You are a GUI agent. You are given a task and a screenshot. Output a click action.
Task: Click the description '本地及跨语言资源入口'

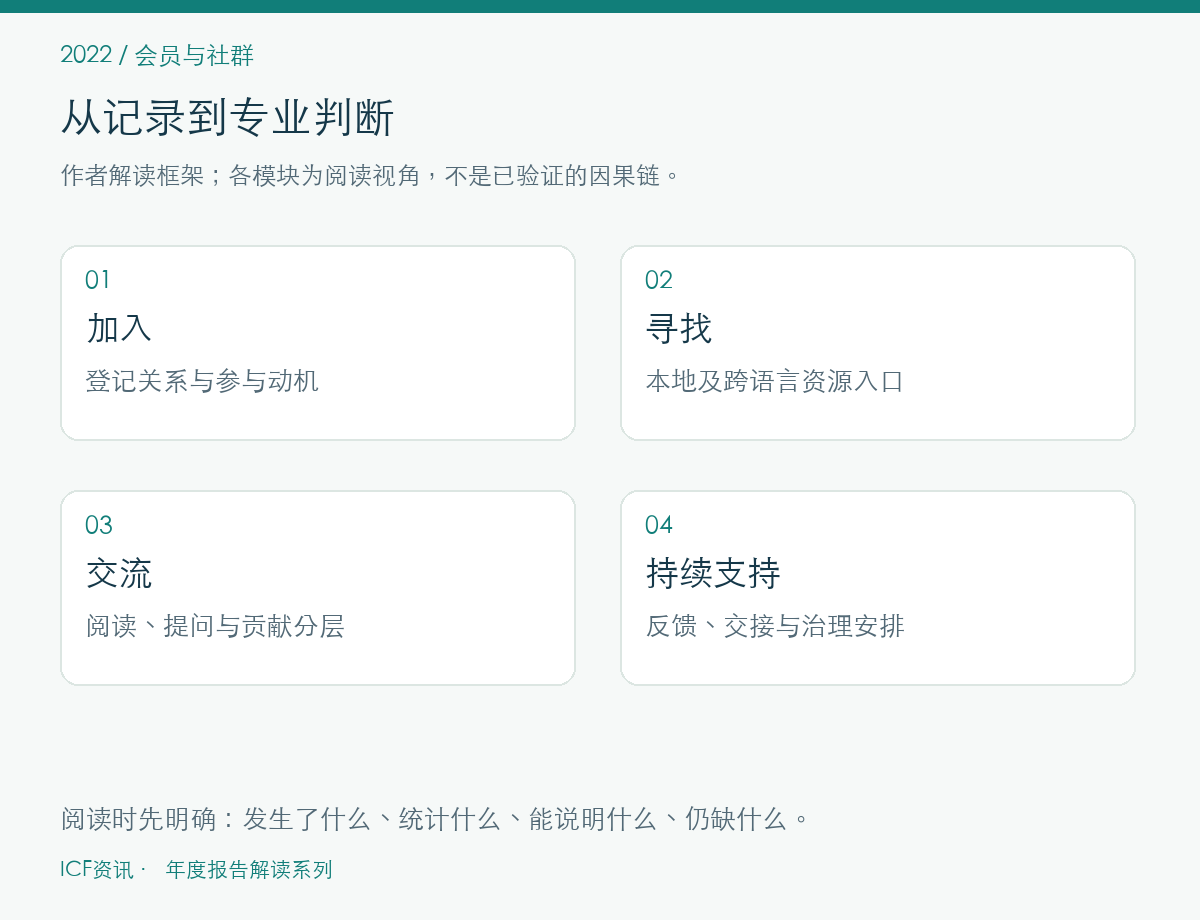pos(775,381)
